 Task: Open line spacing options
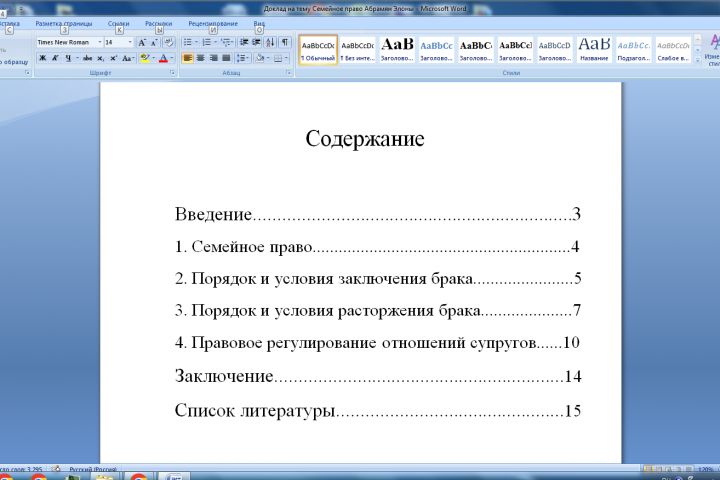point(242,58)
